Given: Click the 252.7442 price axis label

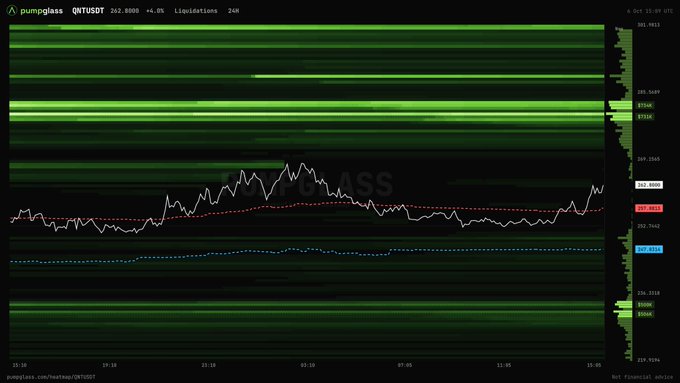Looking at the screenshot, I should tap(648, 226).
